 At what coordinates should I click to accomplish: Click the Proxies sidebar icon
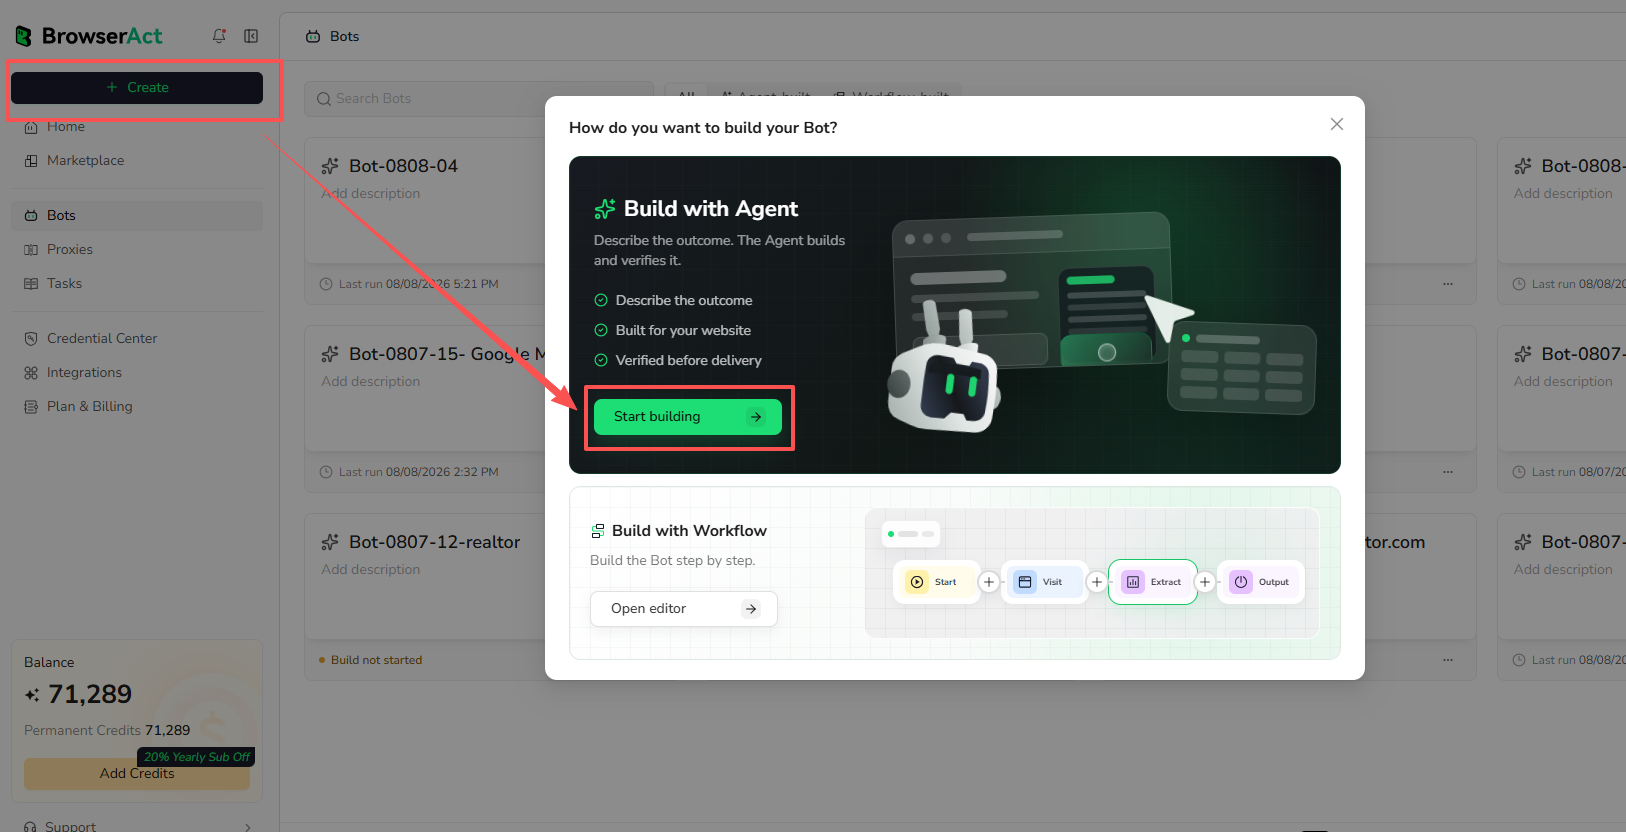point(31,250)
